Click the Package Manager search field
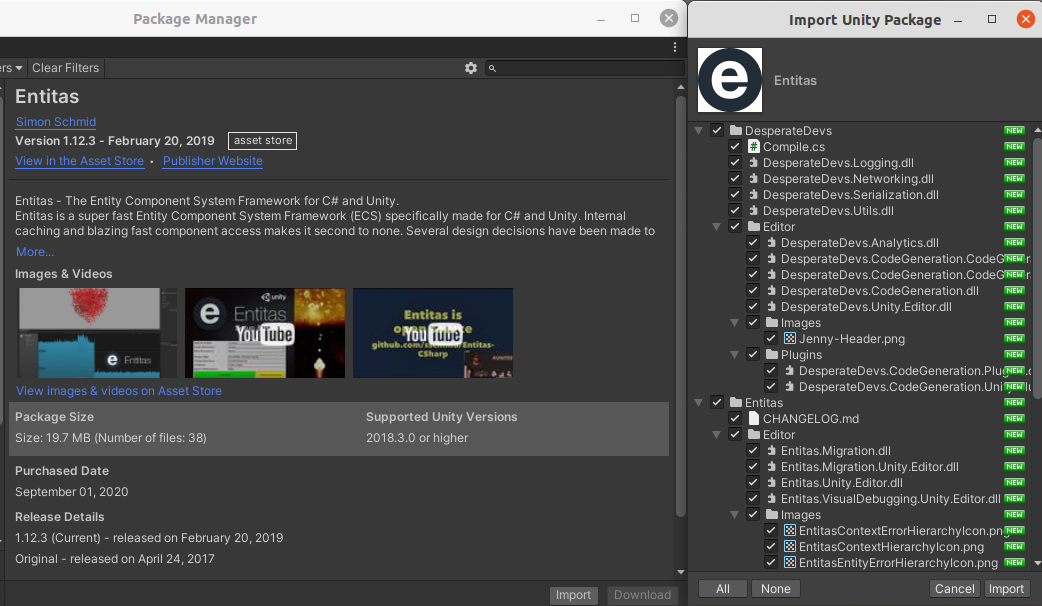 click(585, 68)
